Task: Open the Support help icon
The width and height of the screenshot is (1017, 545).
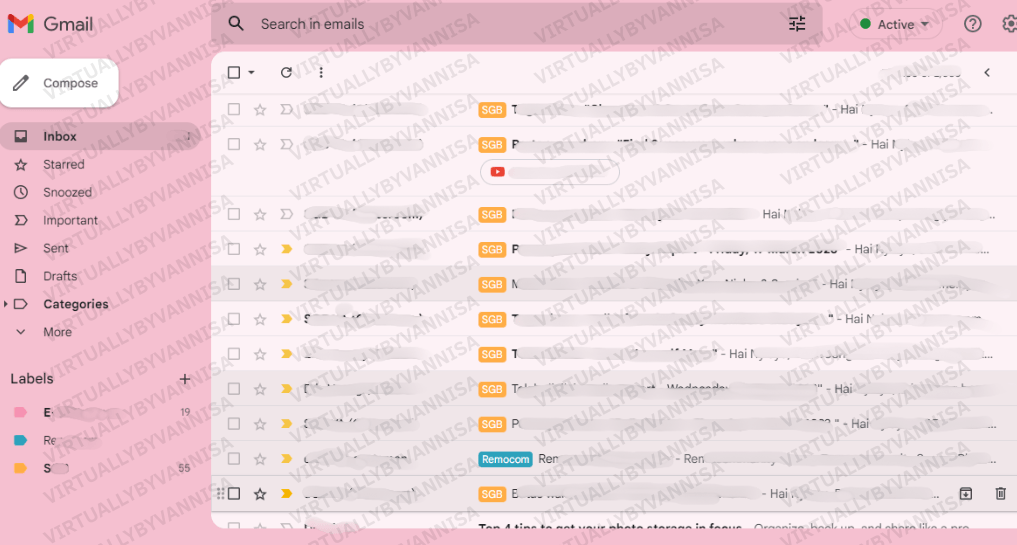Action: tap(972, 24)
